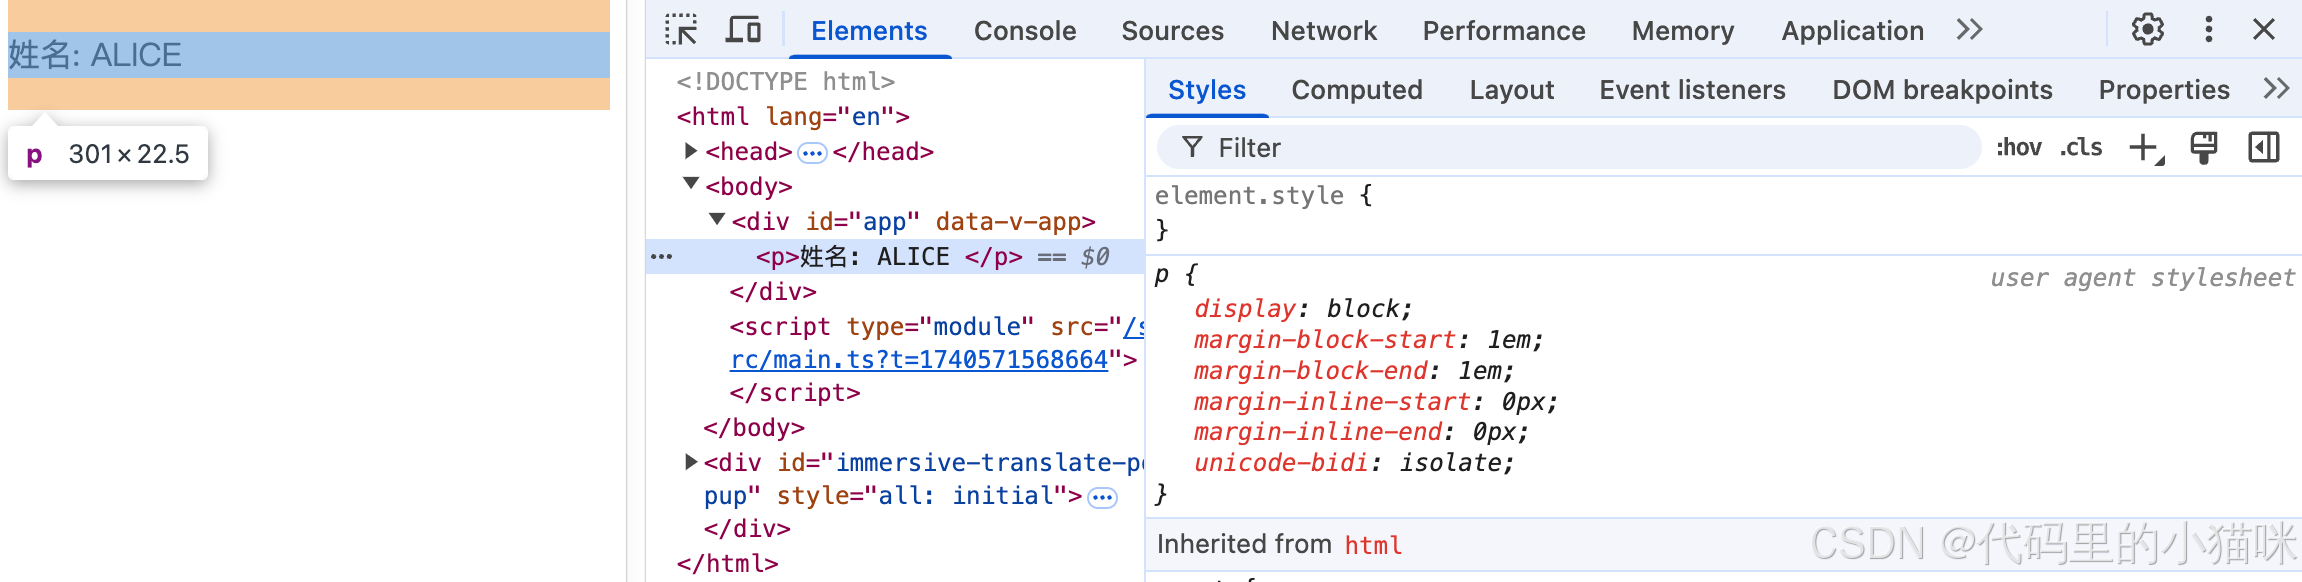Select the p element DOM row

[x=895, y=257]
